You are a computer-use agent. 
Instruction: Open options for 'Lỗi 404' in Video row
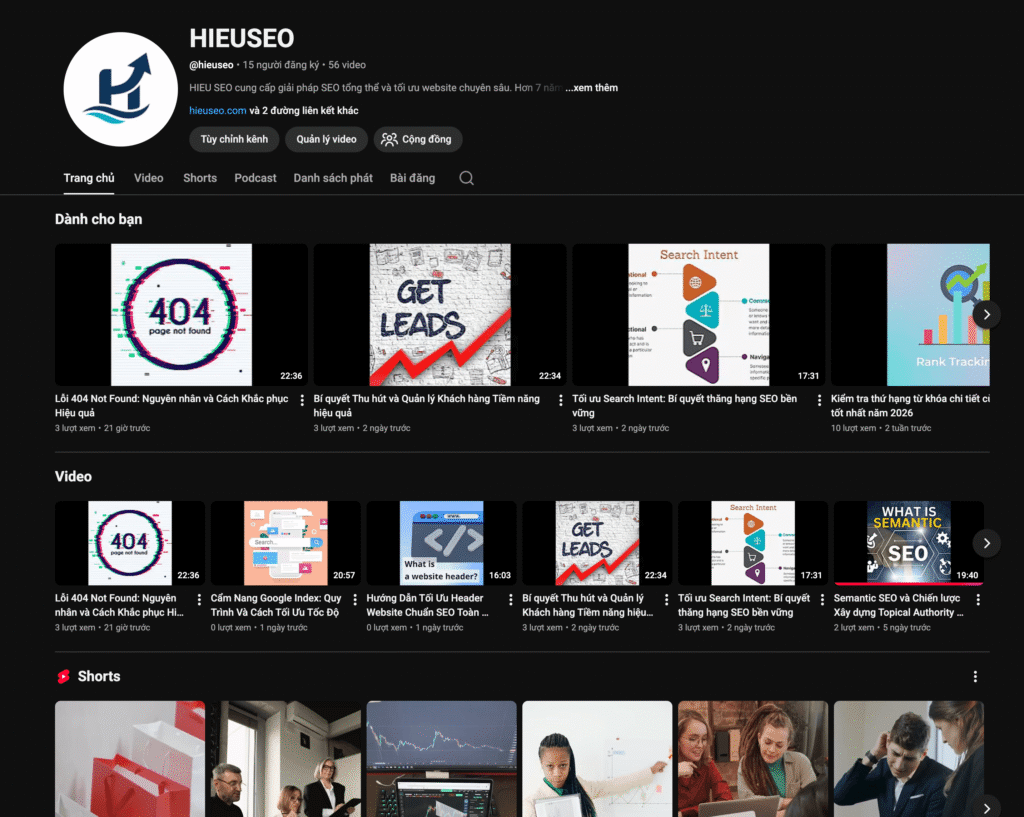coord(199,600)
